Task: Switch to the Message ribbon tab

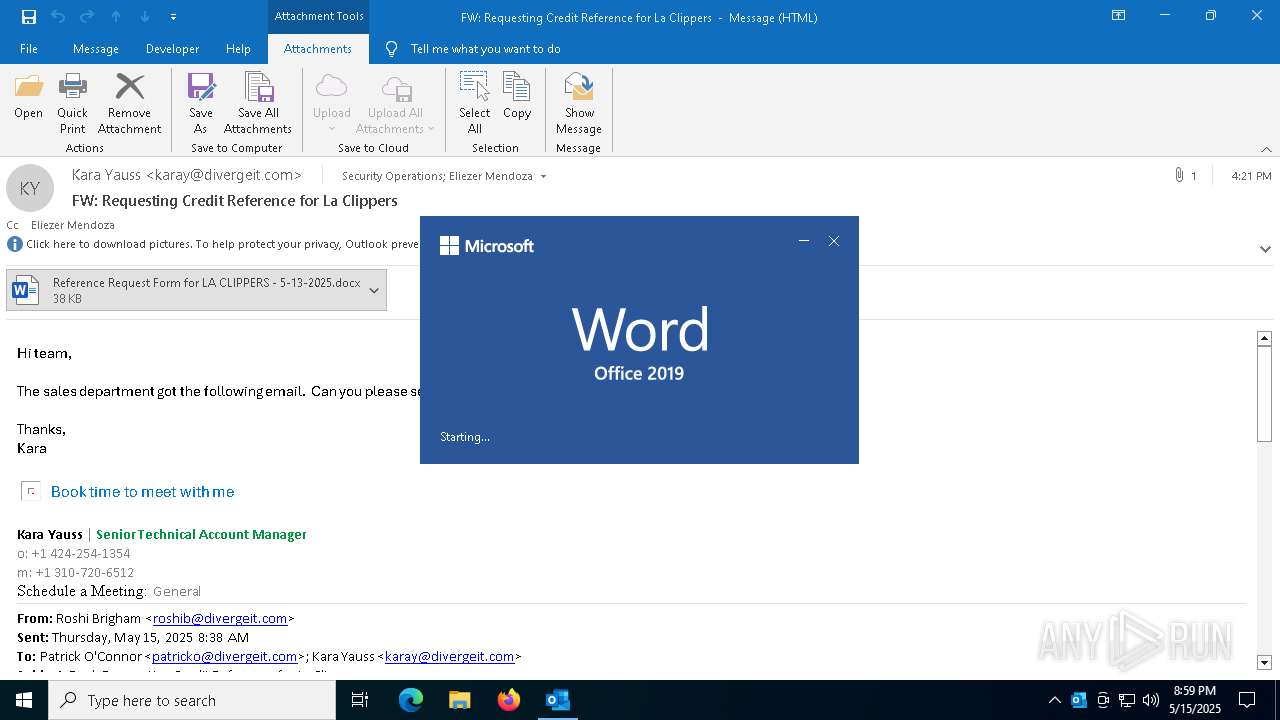Action: (x=95, y=49)
